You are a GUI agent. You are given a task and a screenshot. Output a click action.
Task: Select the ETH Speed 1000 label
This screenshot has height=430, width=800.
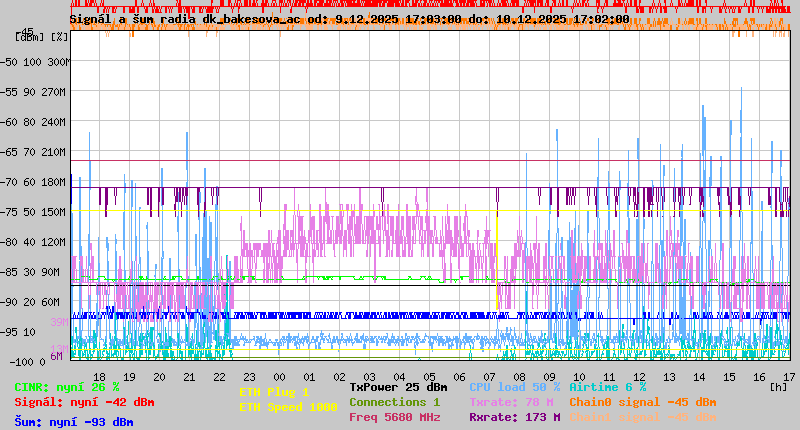[288, 407]
